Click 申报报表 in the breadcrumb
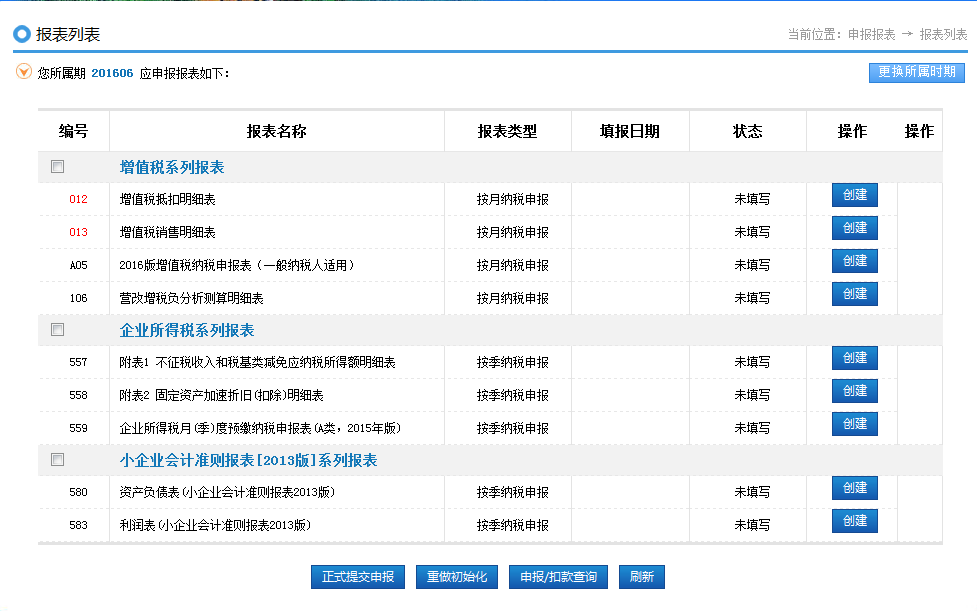 [872, 34]
